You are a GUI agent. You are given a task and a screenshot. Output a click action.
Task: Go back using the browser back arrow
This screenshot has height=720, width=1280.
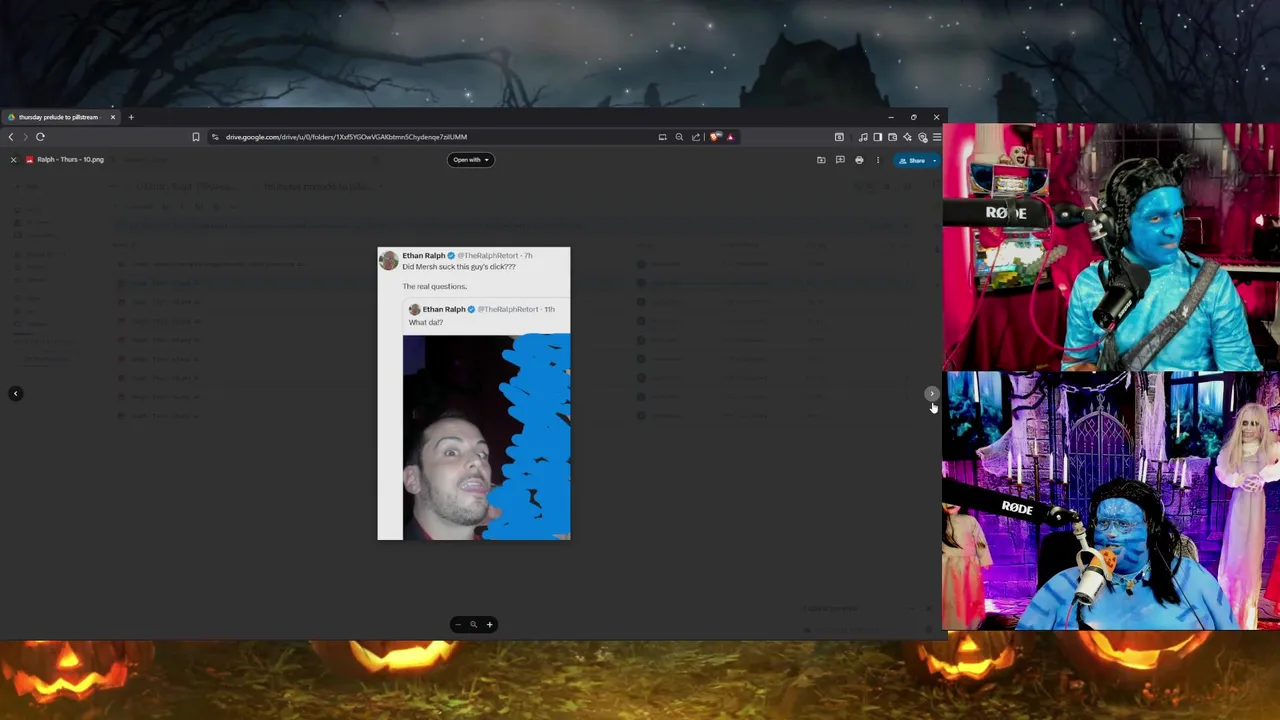tap(11, 137)
